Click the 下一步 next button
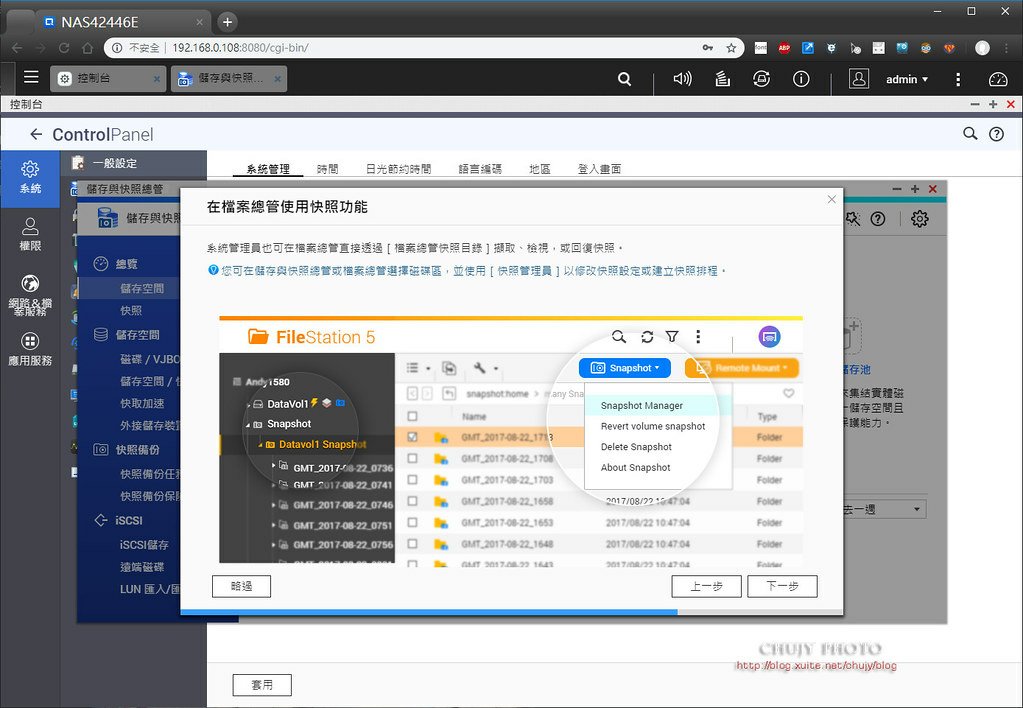Screen dimensions: 1023x708 [782, 586]
